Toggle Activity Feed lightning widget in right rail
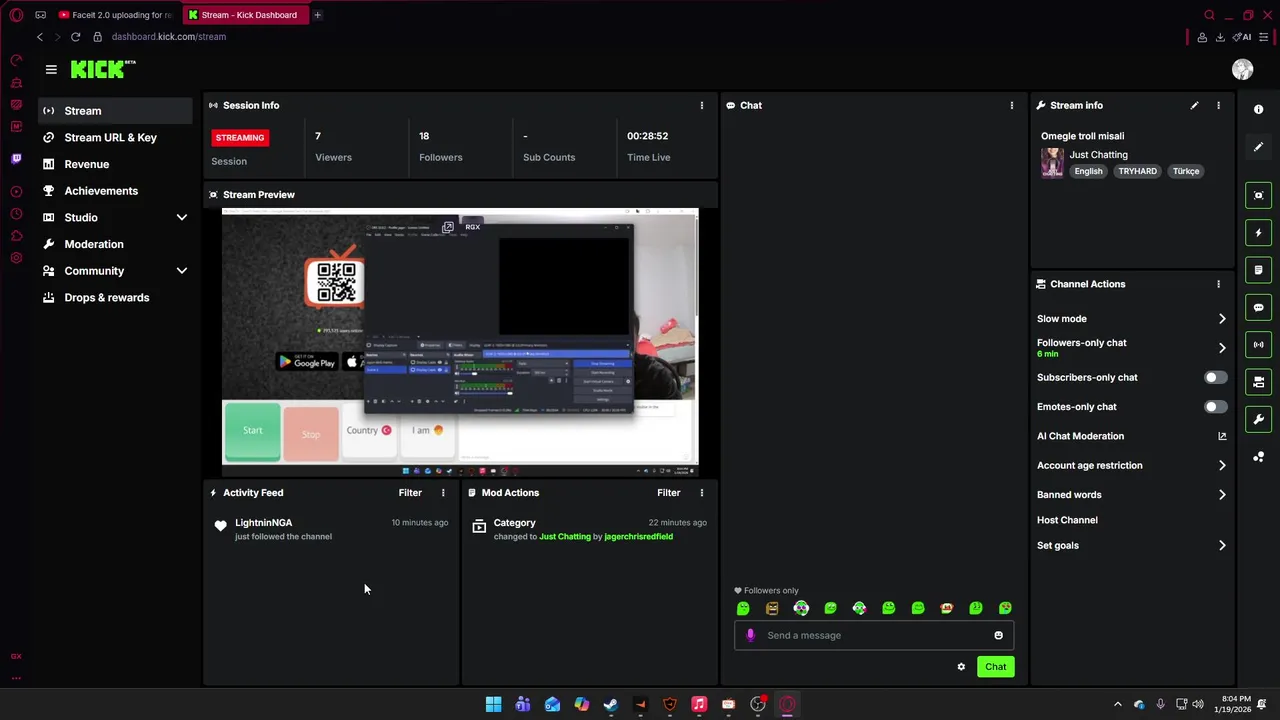 coord(1258,233)
